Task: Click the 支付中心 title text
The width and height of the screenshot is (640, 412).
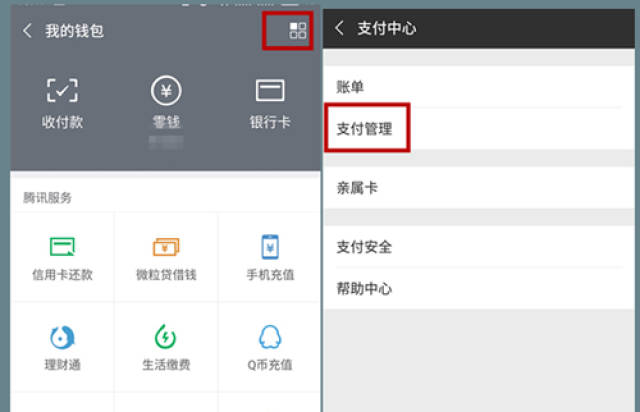Action: tap(387, 29)
